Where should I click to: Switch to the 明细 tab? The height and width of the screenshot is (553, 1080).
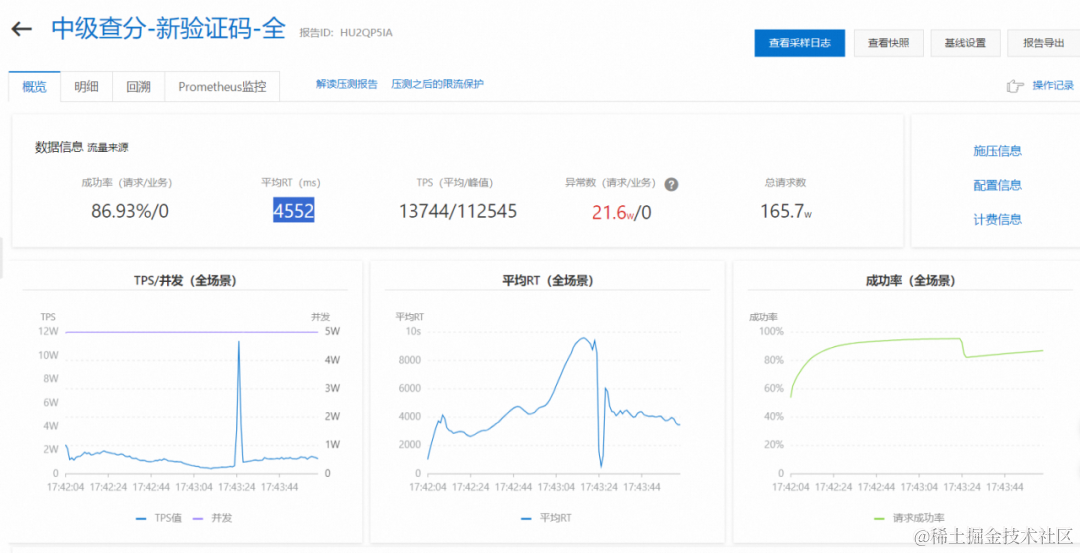coord(87,86)
